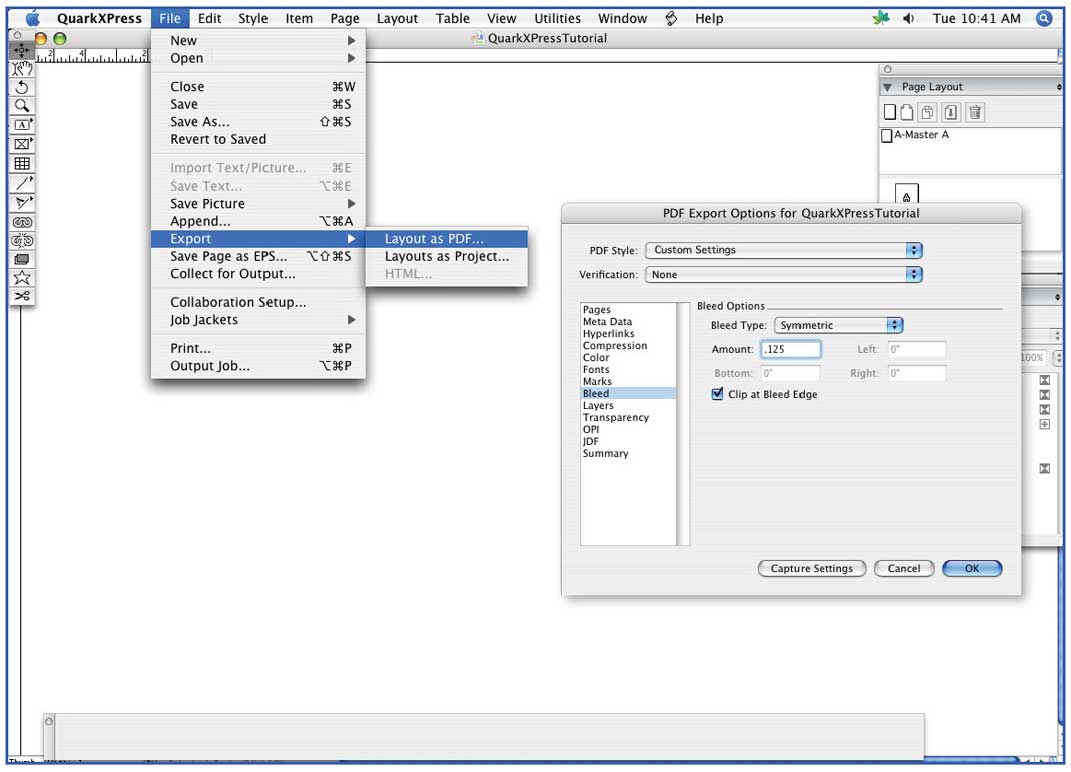Viewport: 1071px width, 772px height.
Task: Click the volume speaker icon in menu bar
Action: [x=908, y=18]
